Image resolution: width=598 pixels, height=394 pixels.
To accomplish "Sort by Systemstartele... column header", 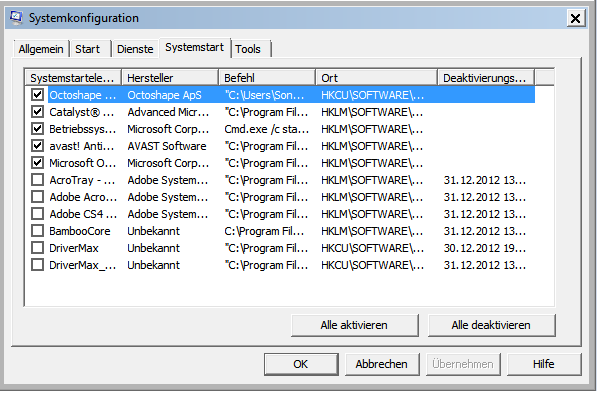I will click(72, 78).
